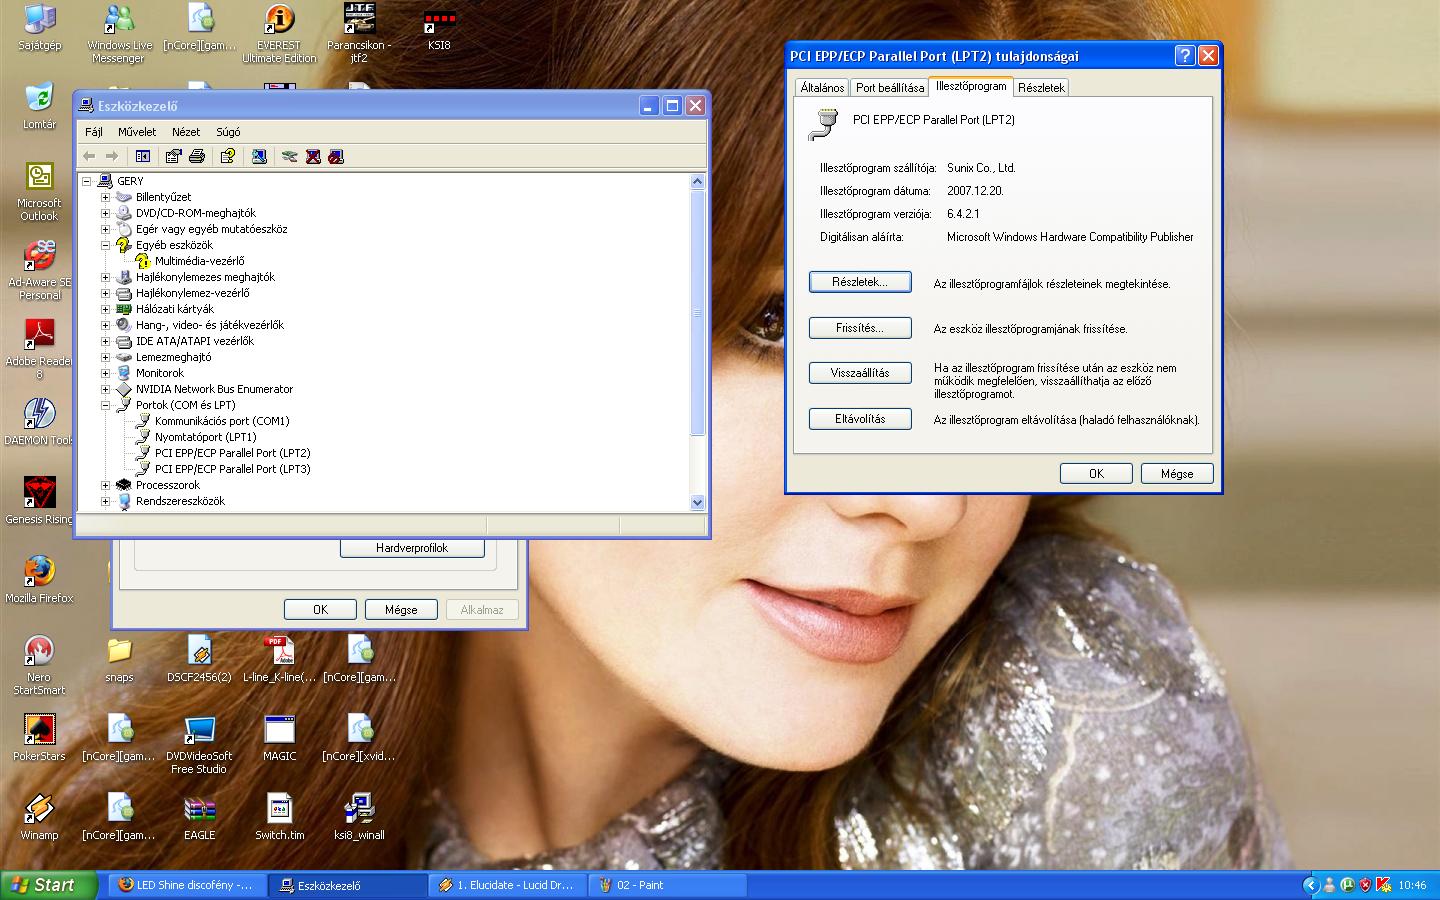1440x900 pixels.
Task: Click the Frissítés... button
Action: tap(860, 328)
